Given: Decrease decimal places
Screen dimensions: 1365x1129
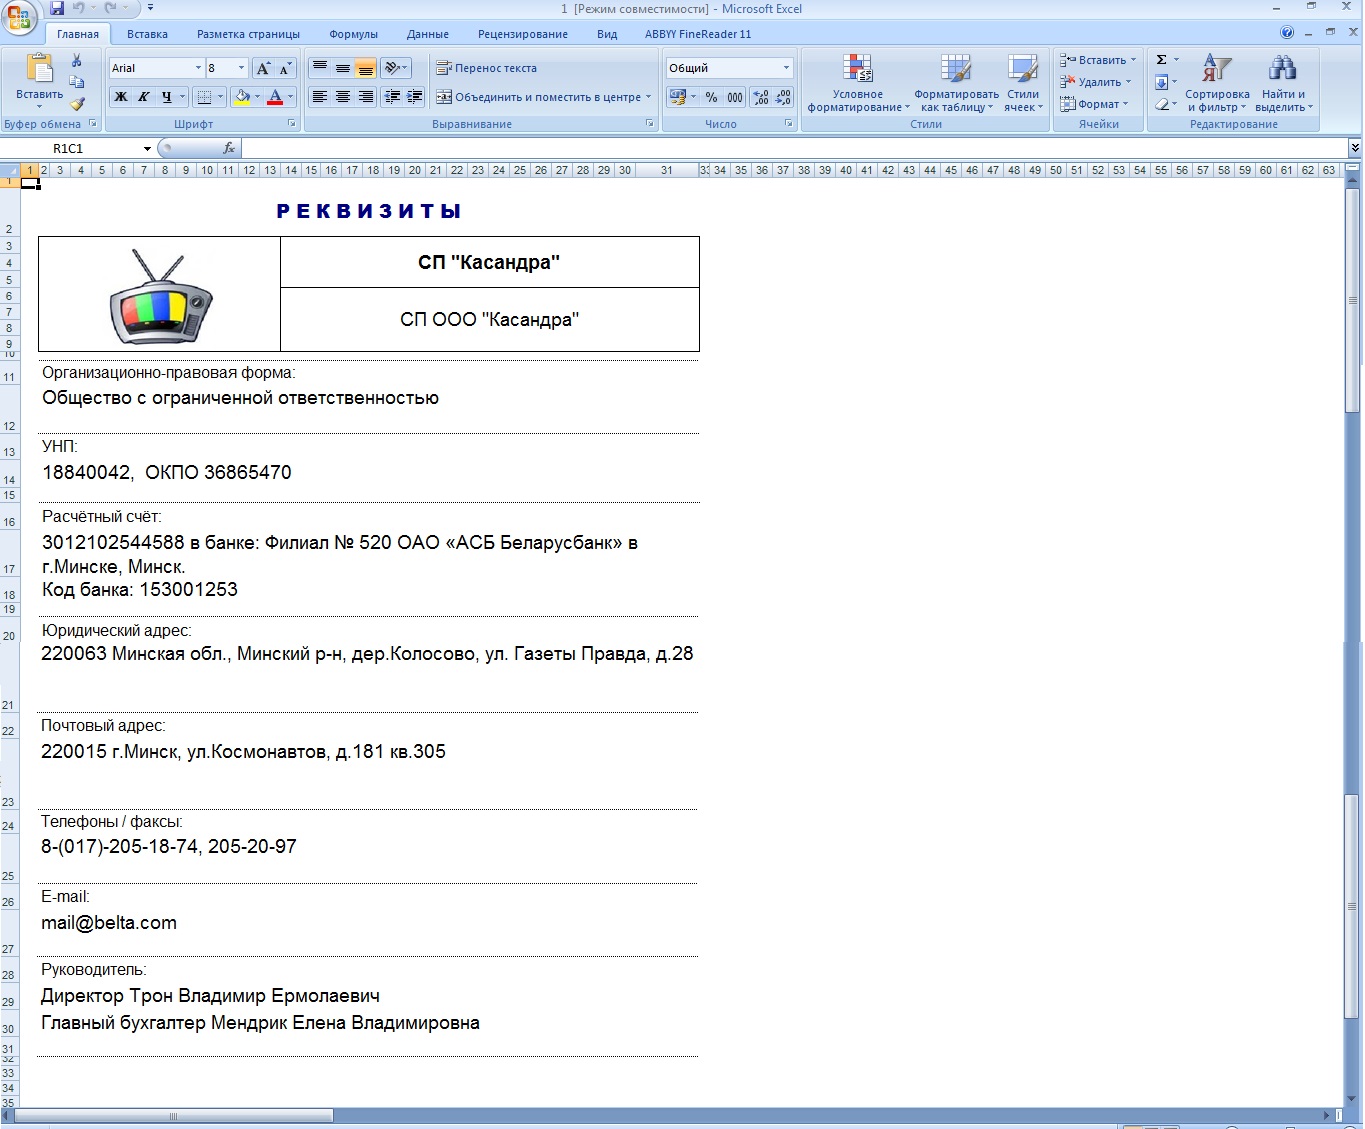Looking at the screenshot, I should pos(783,97).
